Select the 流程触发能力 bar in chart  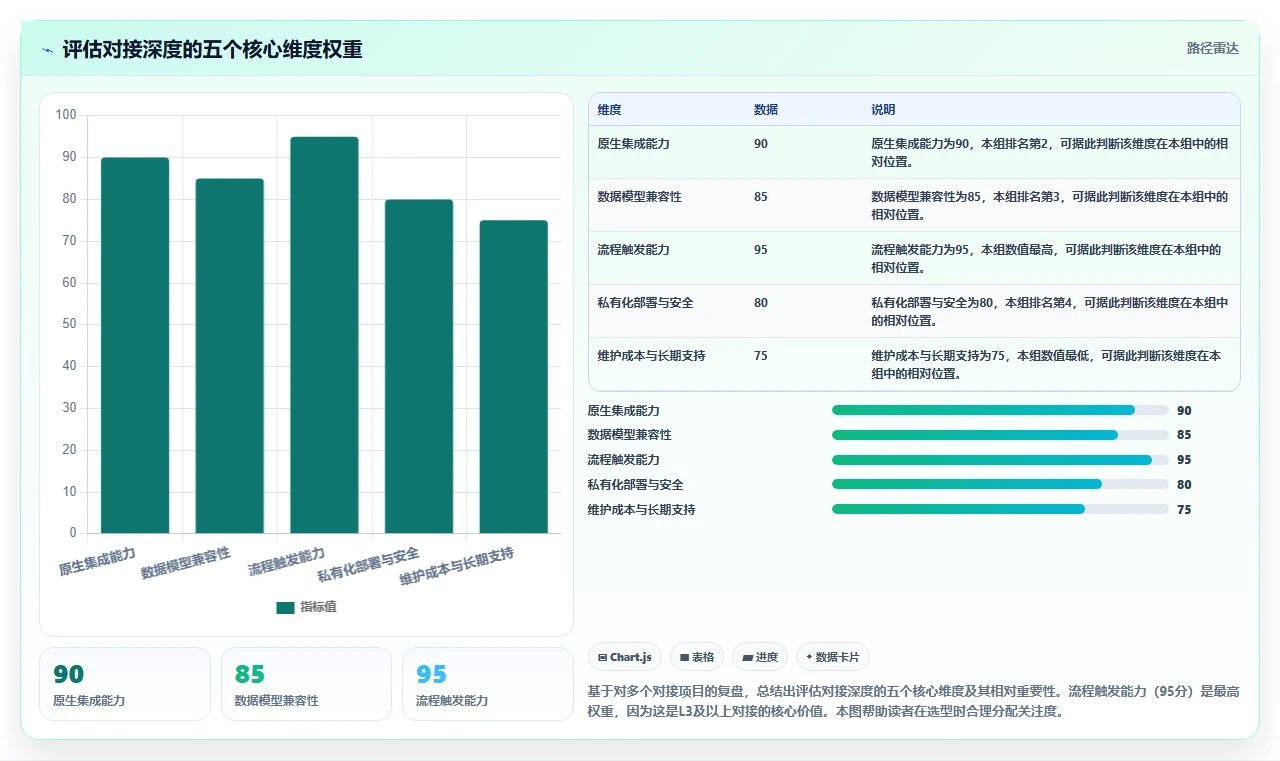tap(324, 335)
